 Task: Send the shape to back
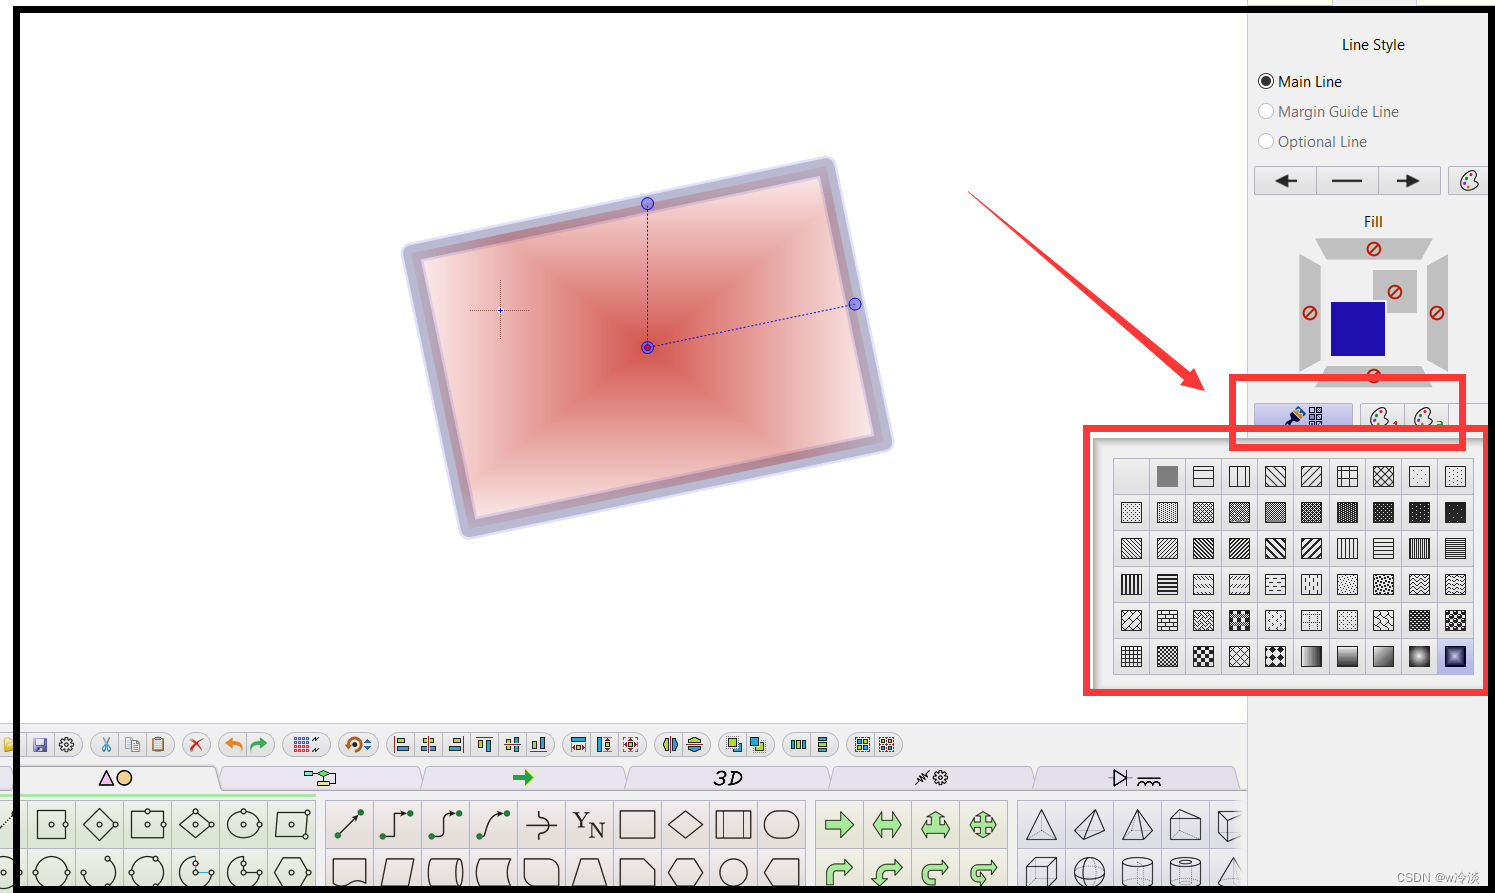tap(758, 745)
